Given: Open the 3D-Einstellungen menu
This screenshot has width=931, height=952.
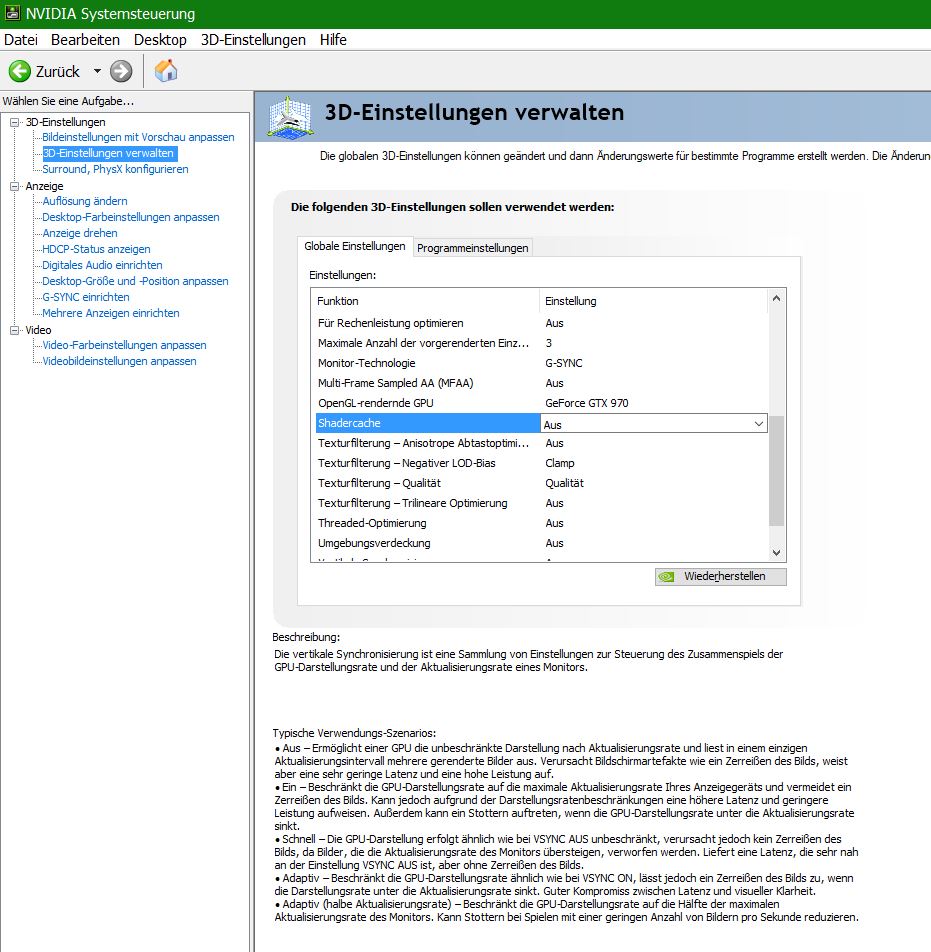Looking at the screenshot, I should (x=253, y=39).
